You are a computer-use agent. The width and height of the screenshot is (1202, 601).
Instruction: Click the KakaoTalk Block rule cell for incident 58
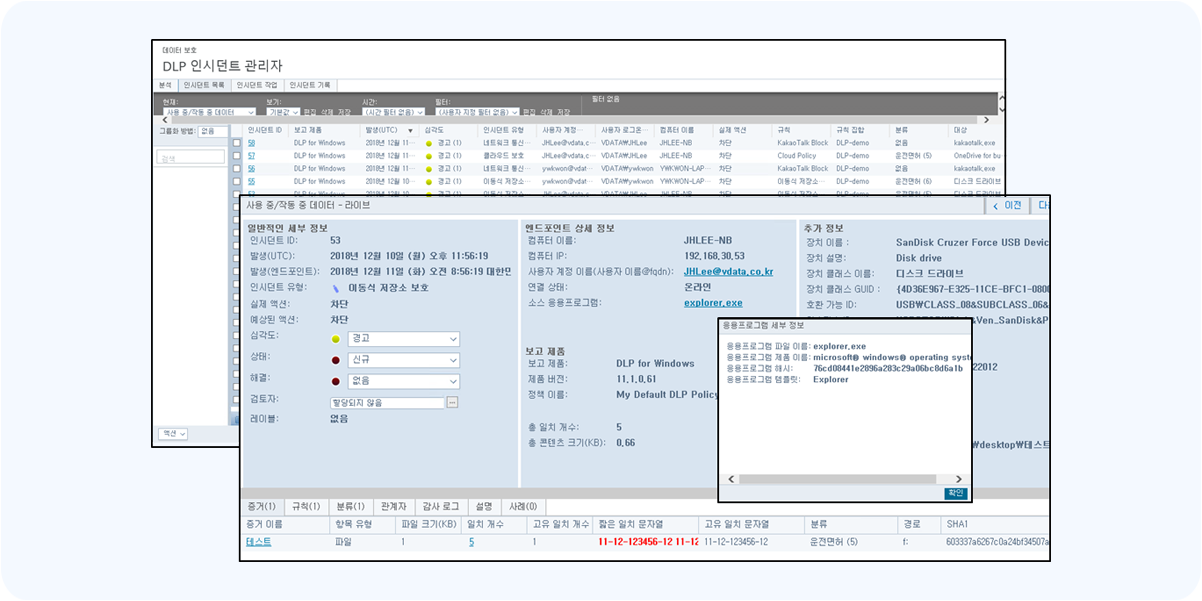click(803, 143)
